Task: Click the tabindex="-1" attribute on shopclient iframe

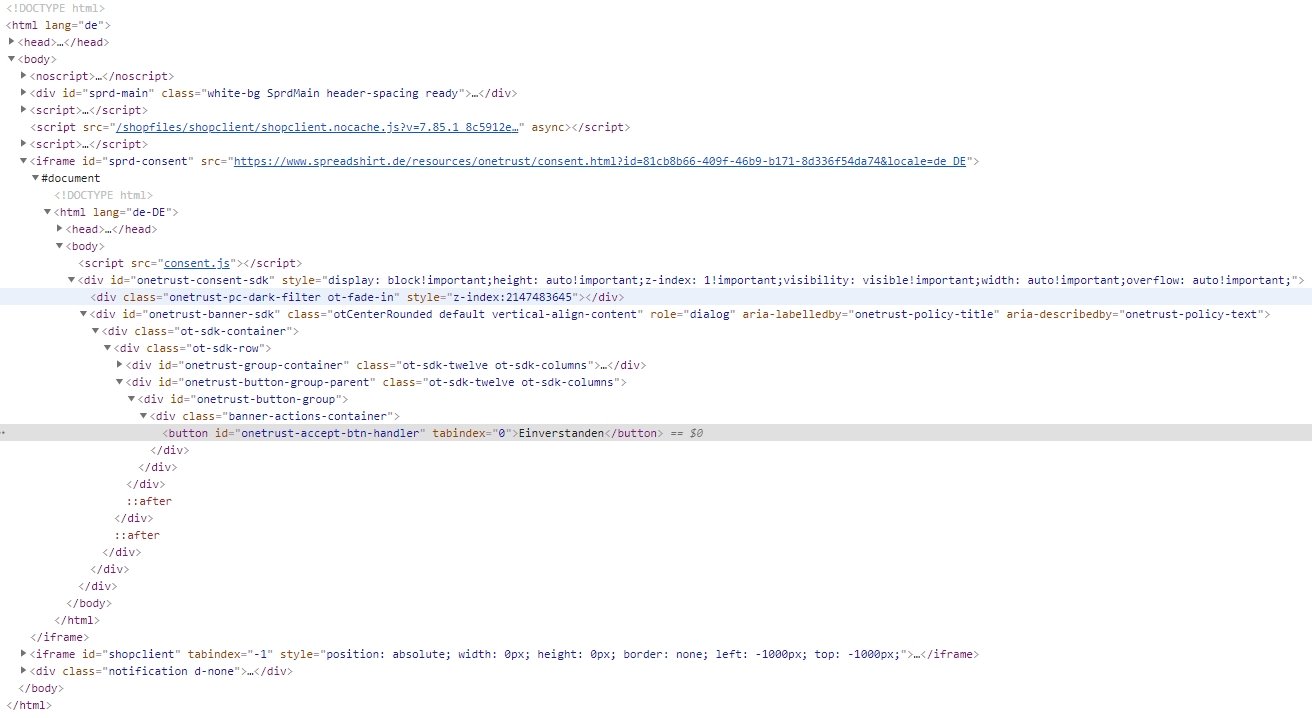Action: [x=230, y=654]
